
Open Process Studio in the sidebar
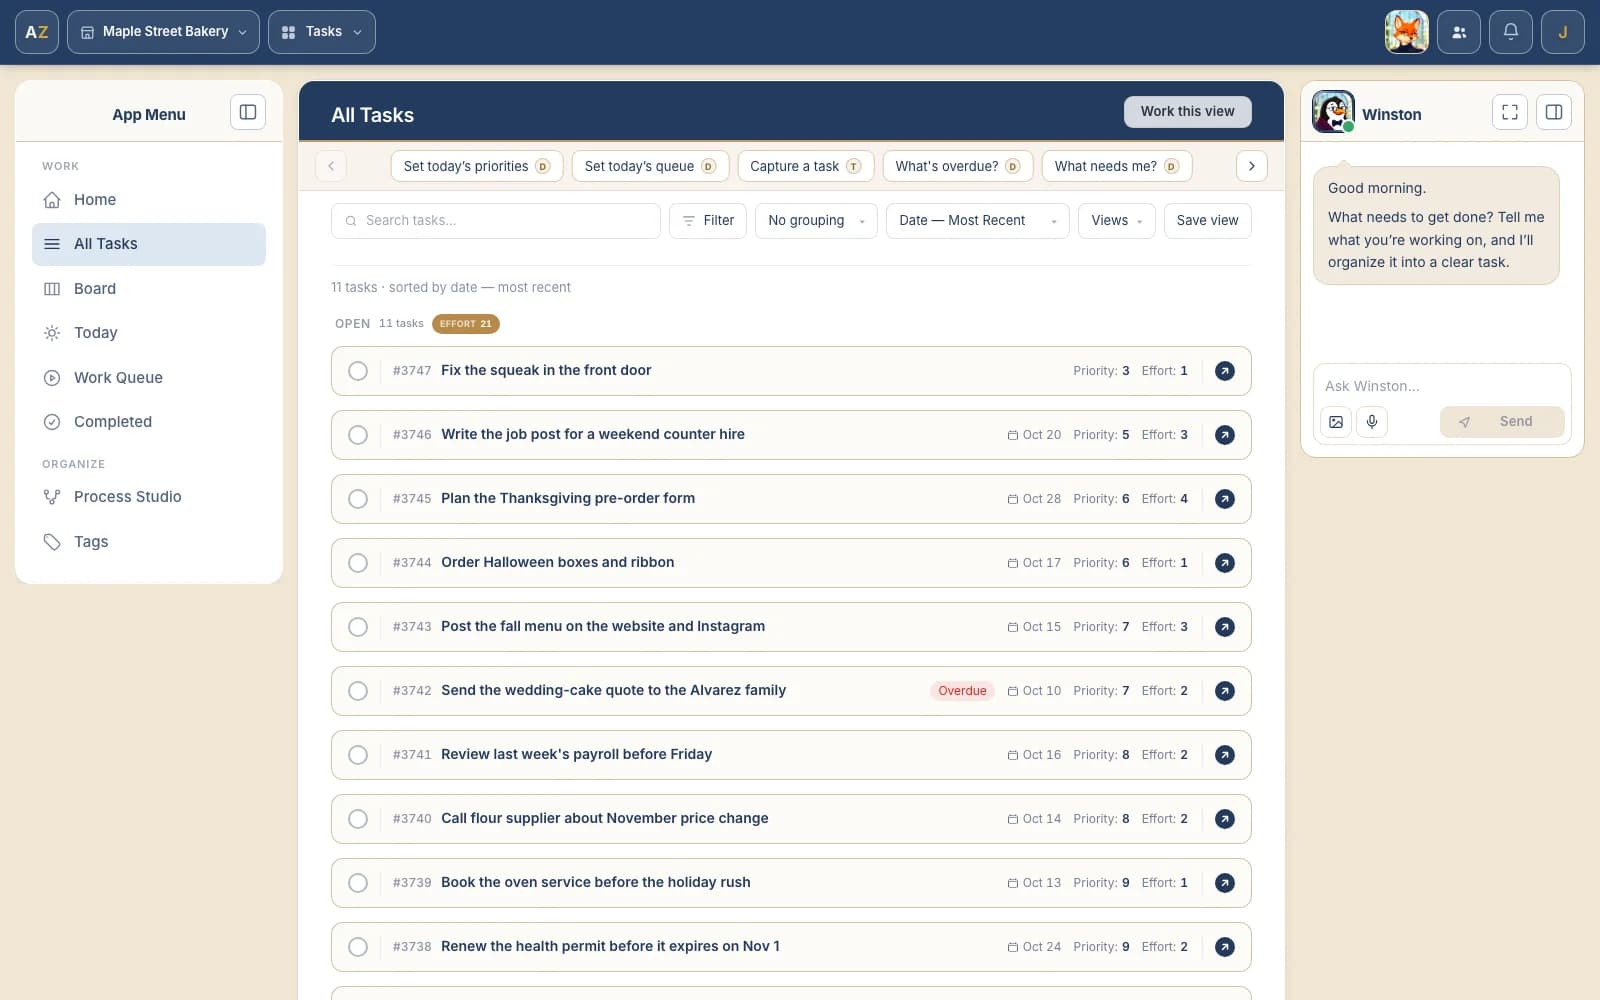point(149,497)
